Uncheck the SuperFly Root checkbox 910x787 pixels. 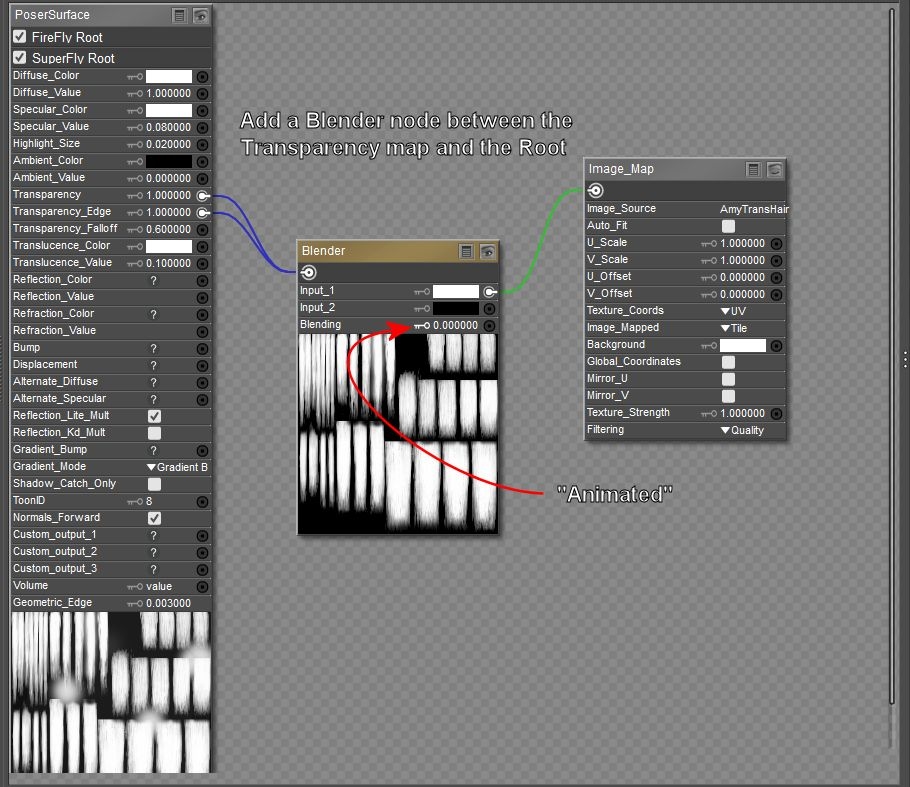point(20,58)
